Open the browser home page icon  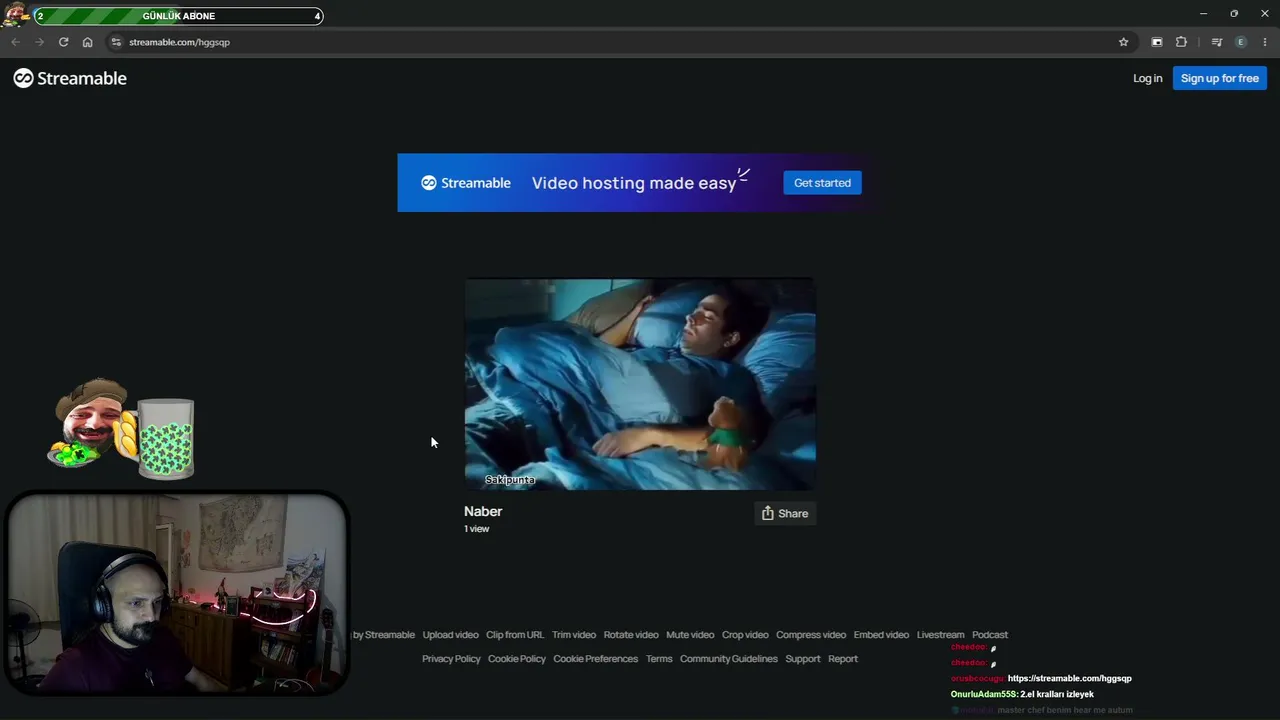pyautogui.click(x=87, y=42)
